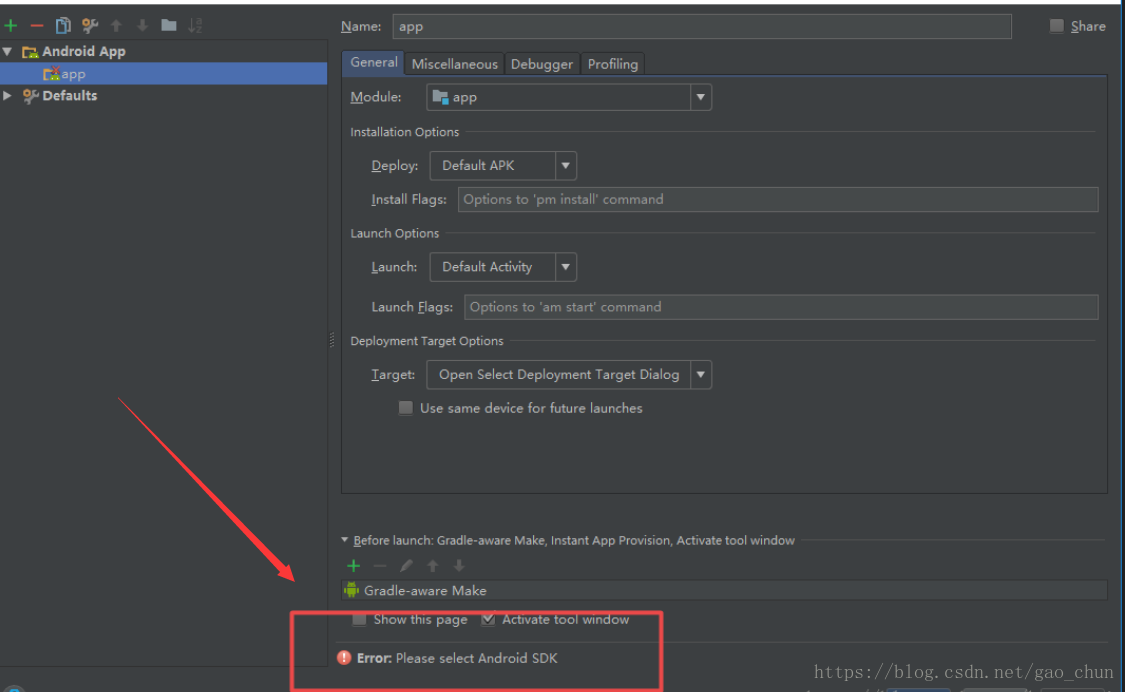Click the Name input field
Screen dimensions: 1125x692
click(x=702, y=27)
